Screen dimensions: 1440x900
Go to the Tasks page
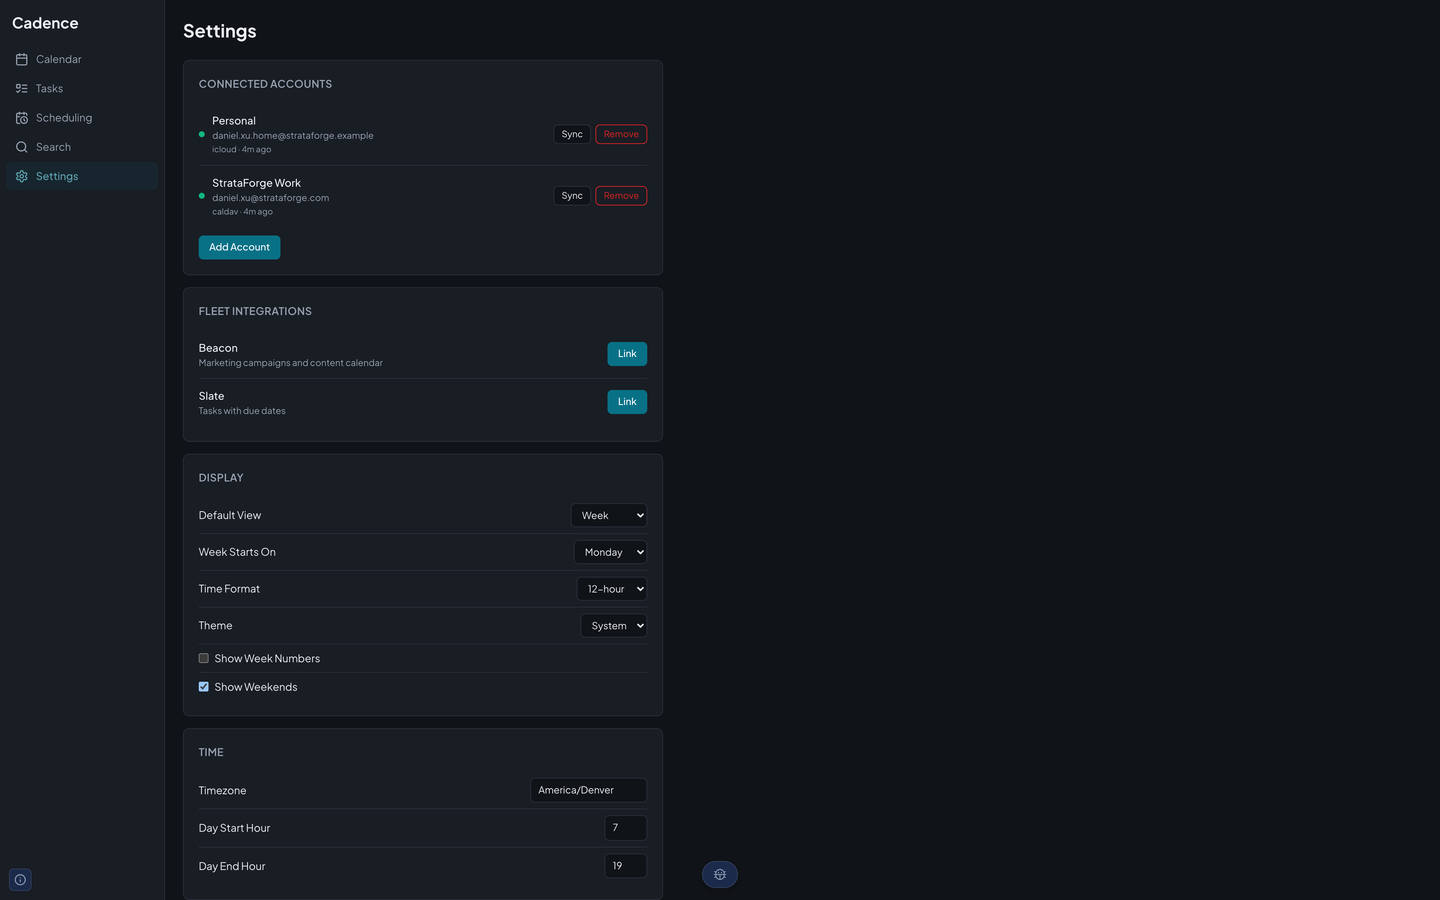[x=82, y=88]
